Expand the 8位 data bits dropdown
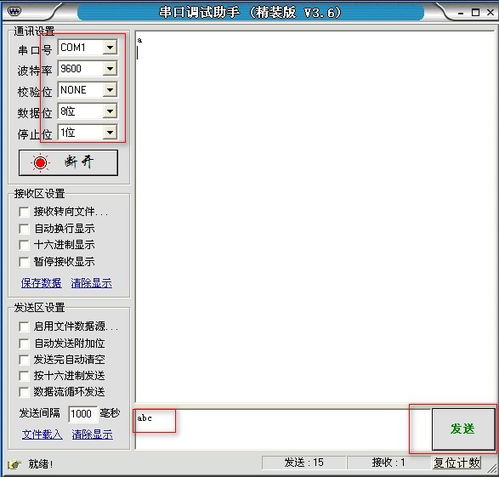Viewport: 499px width, 477px height. pyautogui.click(x=110, y=111)
